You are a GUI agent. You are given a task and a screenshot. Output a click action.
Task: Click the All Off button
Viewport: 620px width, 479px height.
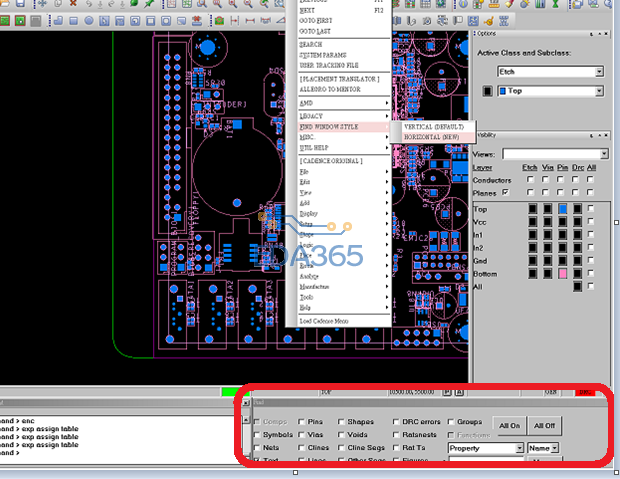pos(544,426)
